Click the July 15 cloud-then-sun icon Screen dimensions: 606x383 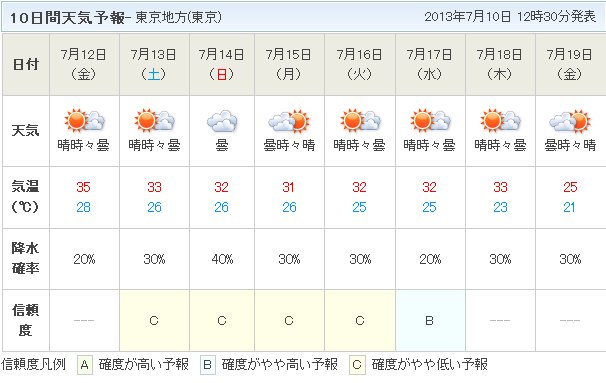click(x=289, y=121)
